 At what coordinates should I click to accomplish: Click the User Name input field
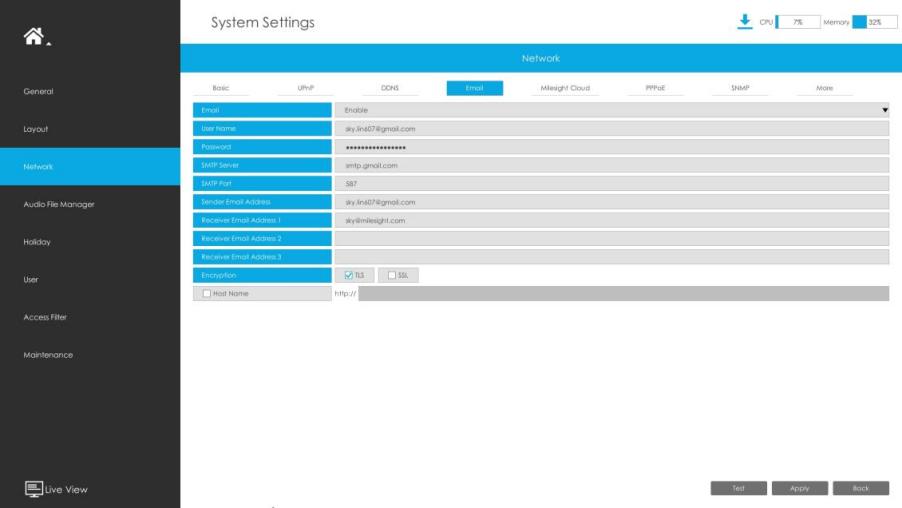point(611,129)
